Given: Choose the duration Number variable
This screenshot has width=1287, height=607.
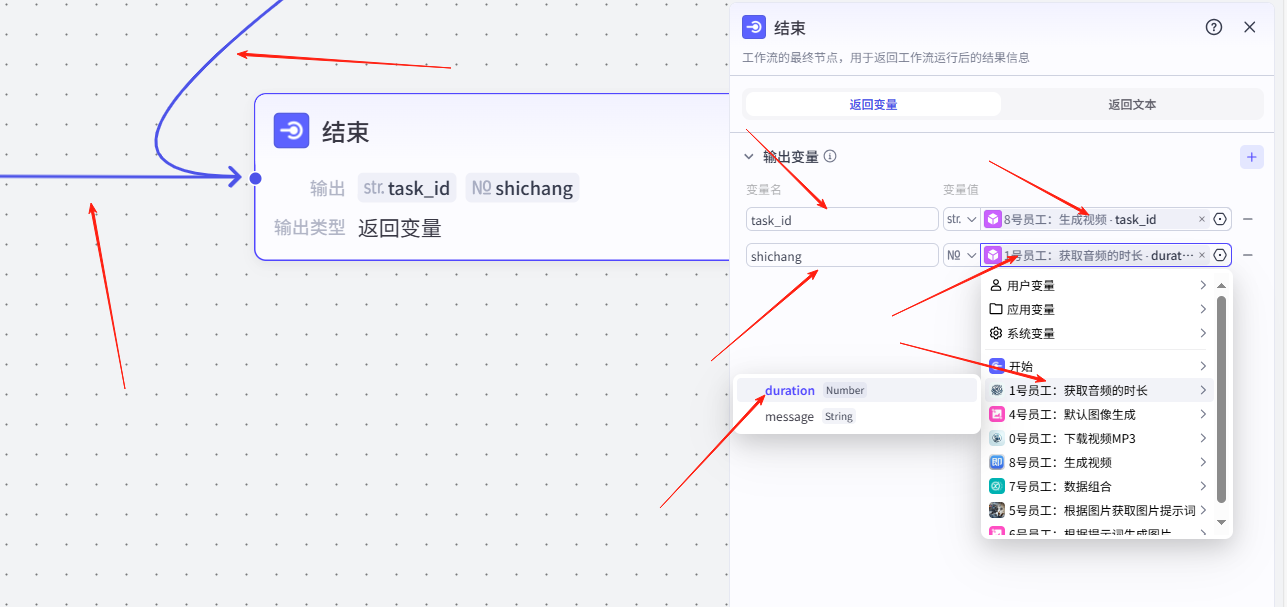Looking at the screenshot, I should tap(790, 390).
